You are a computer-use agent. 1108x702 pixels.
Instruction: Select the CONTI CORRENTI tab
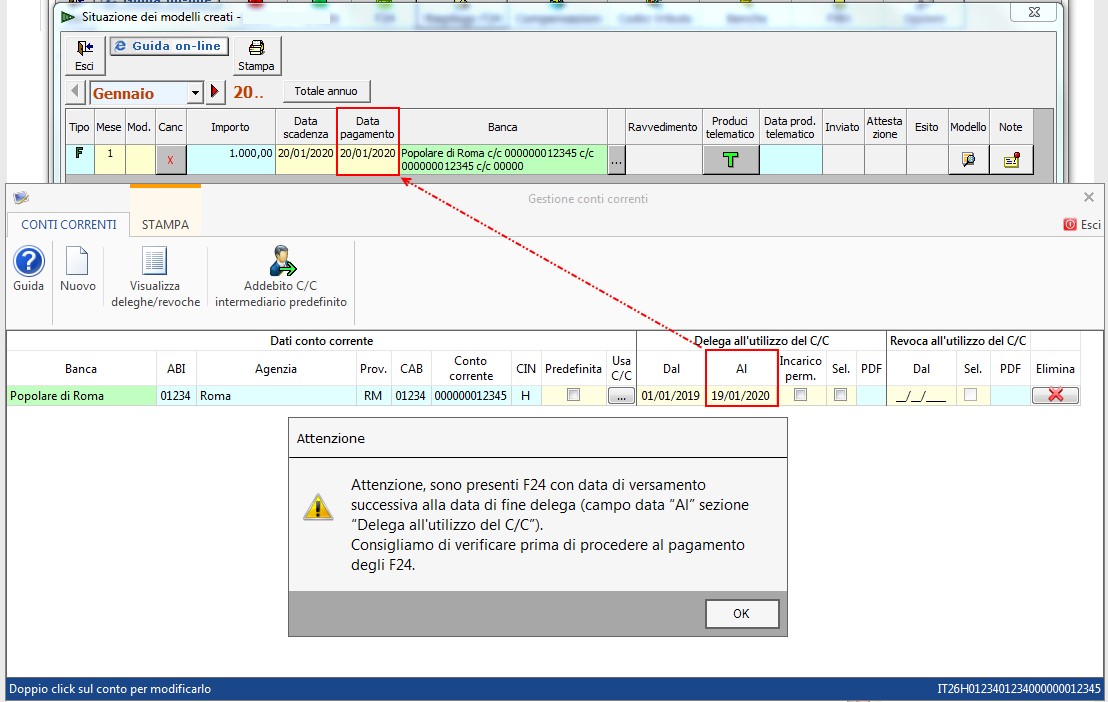69,225
